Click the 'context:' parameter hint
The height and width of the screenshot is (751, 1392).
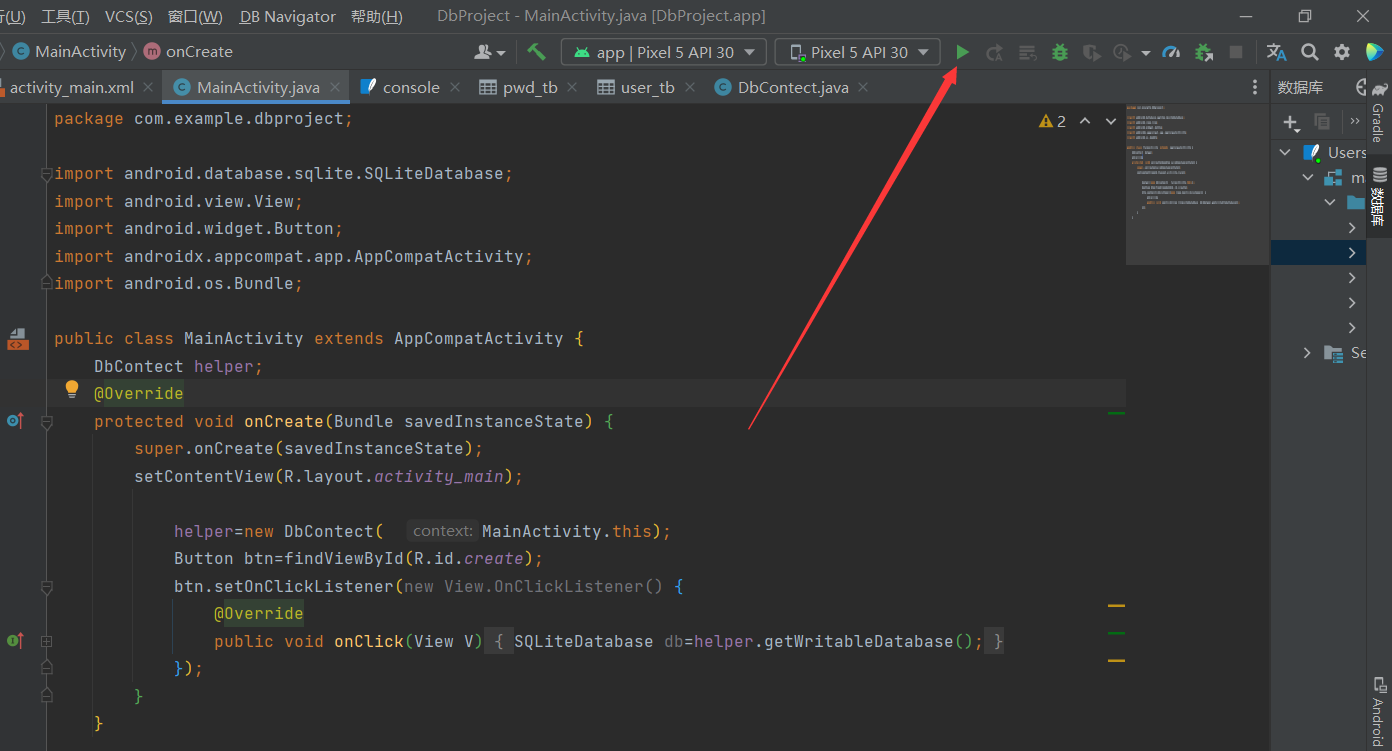point(442,532)
